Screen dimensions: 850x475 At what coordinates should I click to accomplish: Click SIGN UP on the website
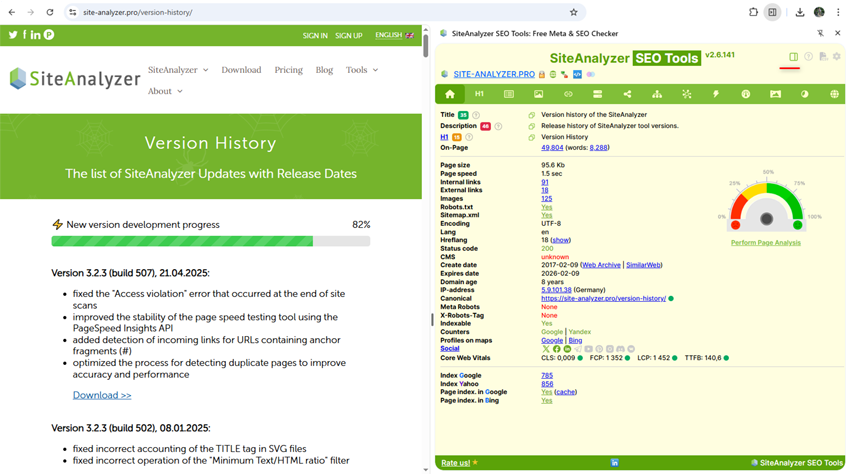click(x=349, y=36)
